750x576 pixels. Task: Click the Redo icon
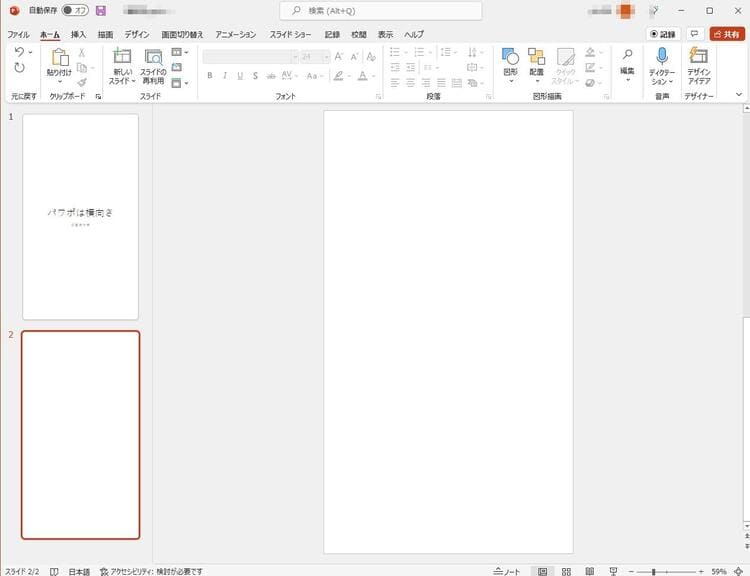19,67
